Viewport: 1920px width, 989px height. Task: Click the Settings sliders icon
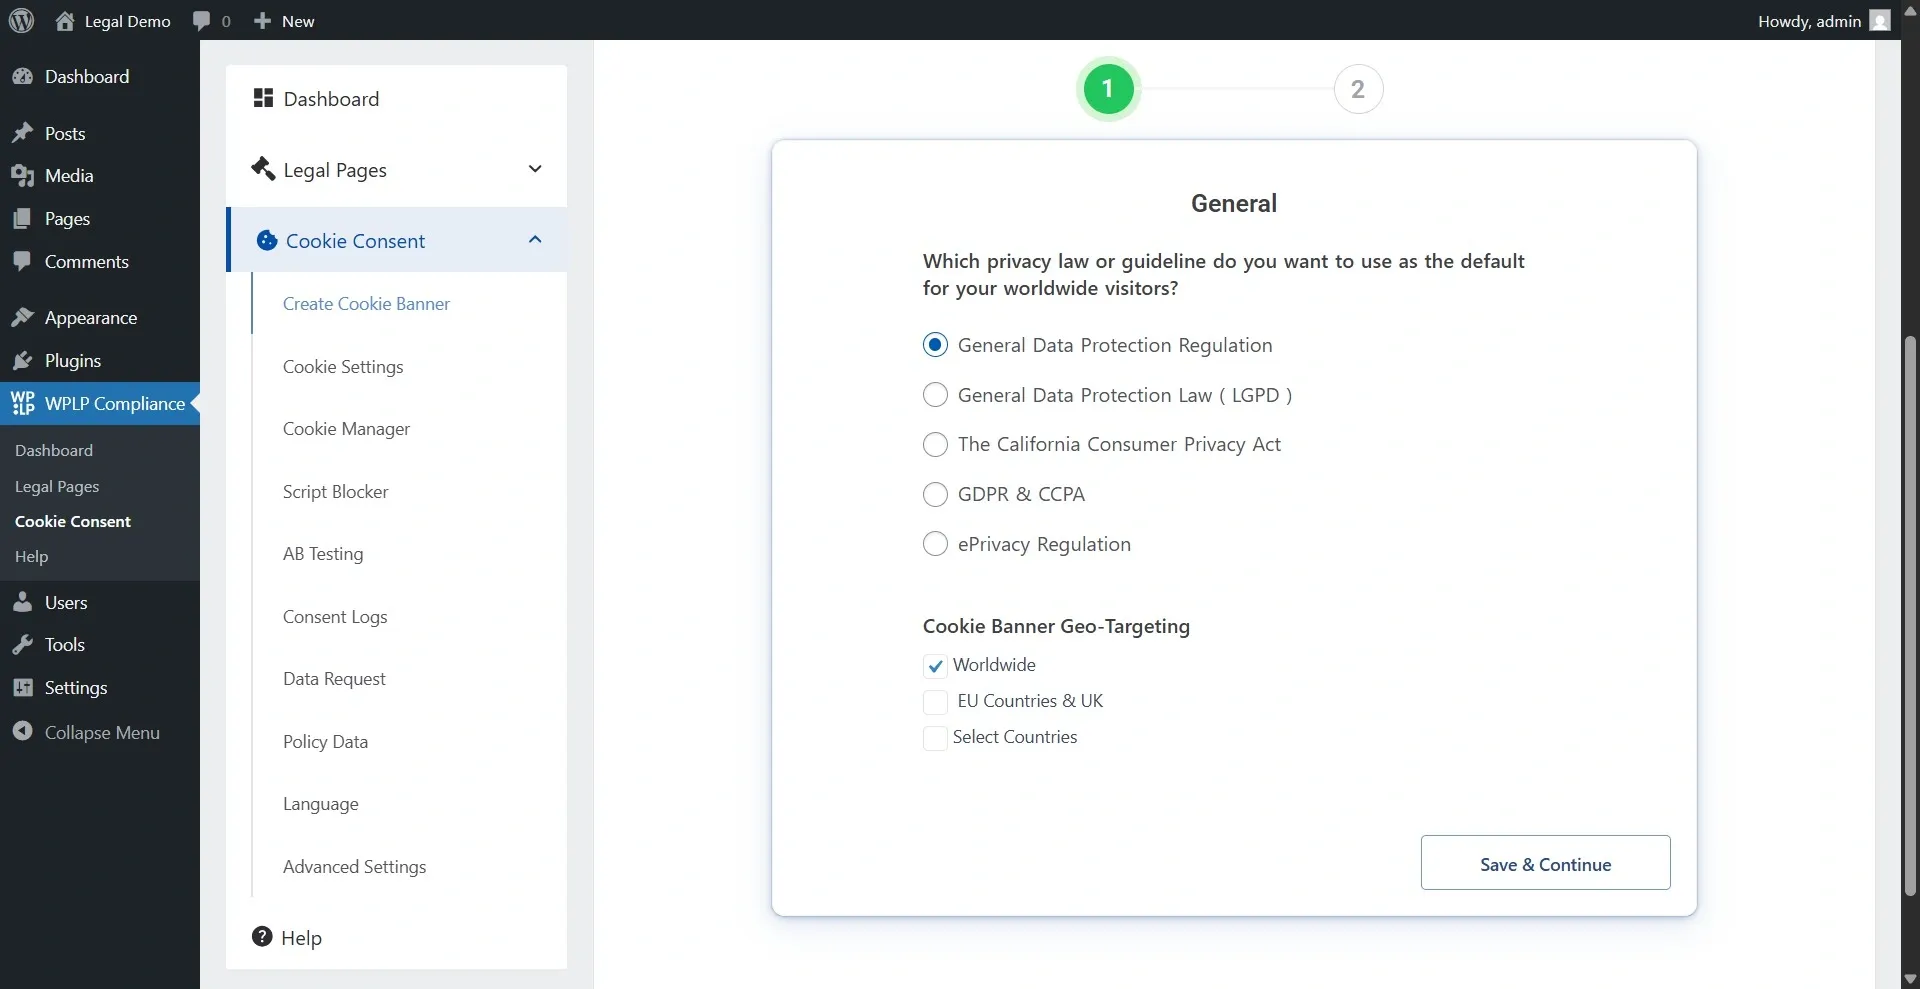tap(23, 687)
